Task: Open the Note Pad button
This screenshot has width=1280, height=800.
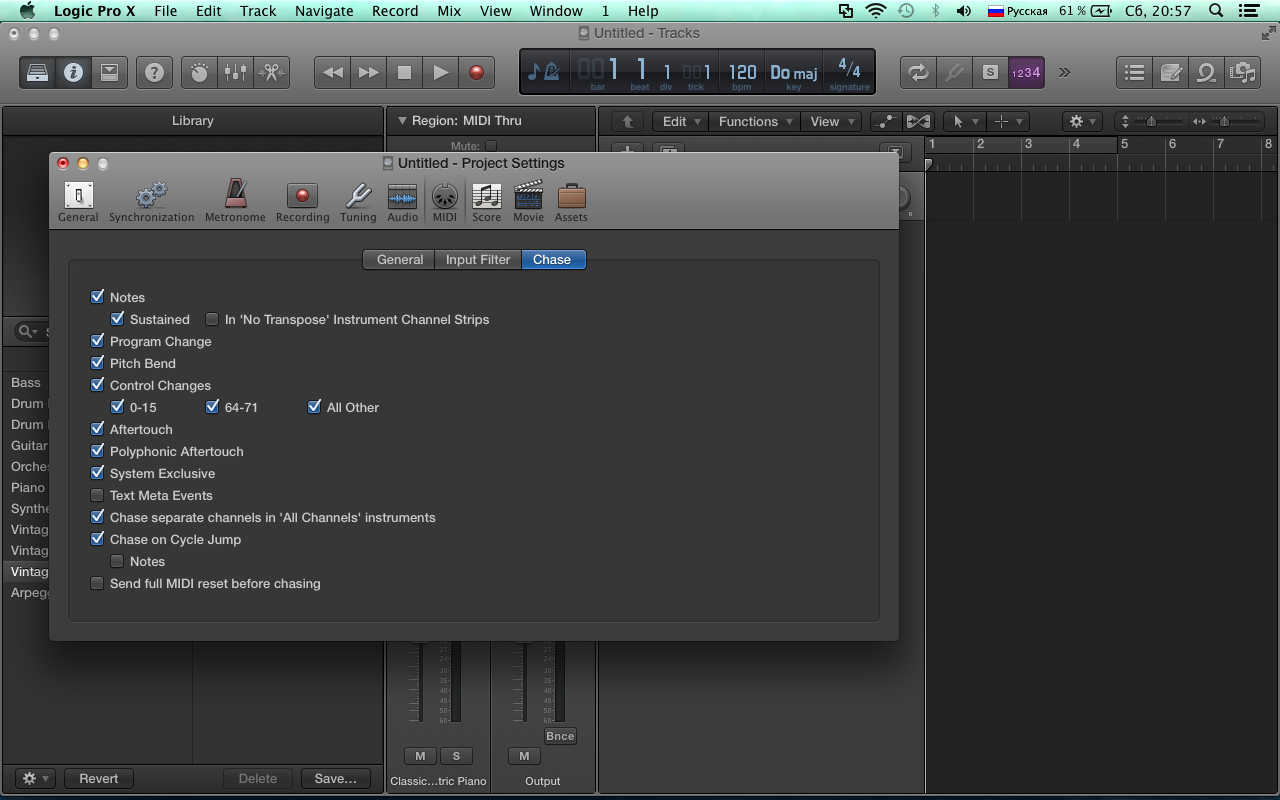Action: click(x=1170, y=72)
